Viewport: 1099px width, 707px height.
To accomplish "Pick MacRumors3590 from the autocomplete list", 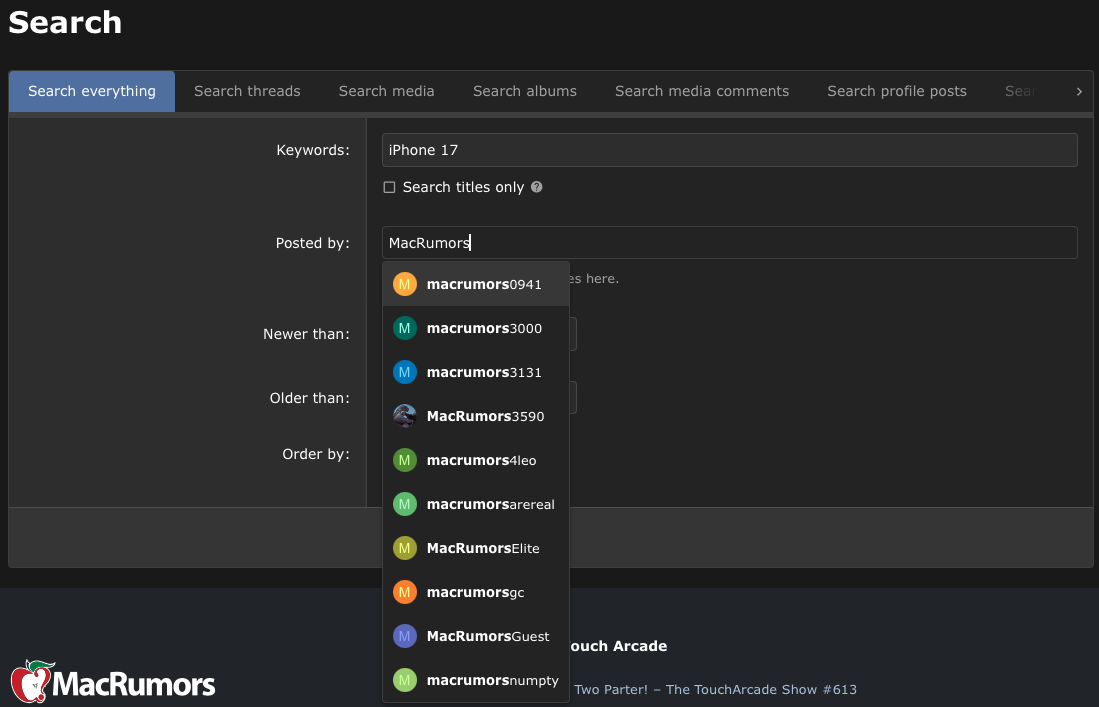I will [x=476, y=416].
